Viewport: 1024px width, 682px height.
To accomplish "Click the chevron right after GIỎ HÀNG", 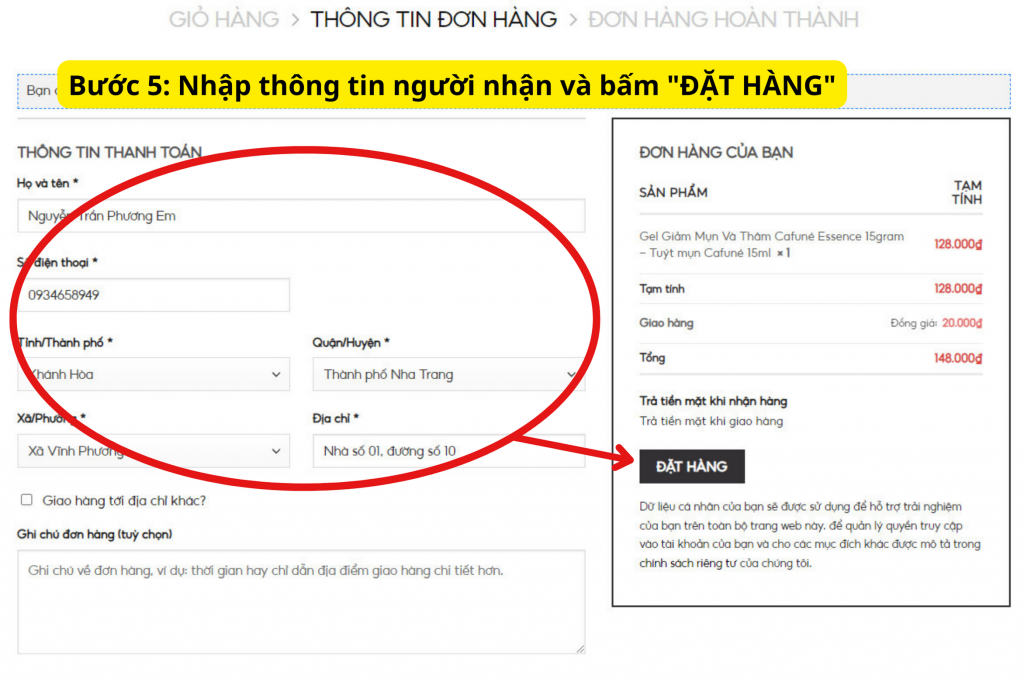I will (295, 19).
